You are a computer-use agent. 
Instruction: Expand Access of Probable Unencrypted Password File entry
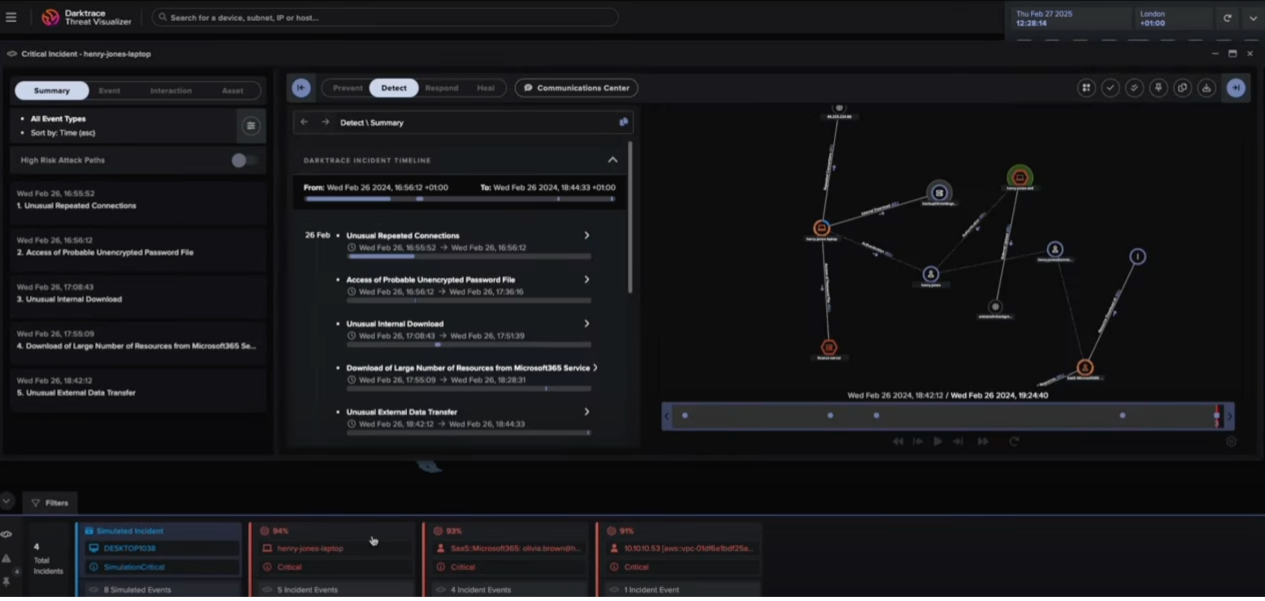[x=587, y=280]
